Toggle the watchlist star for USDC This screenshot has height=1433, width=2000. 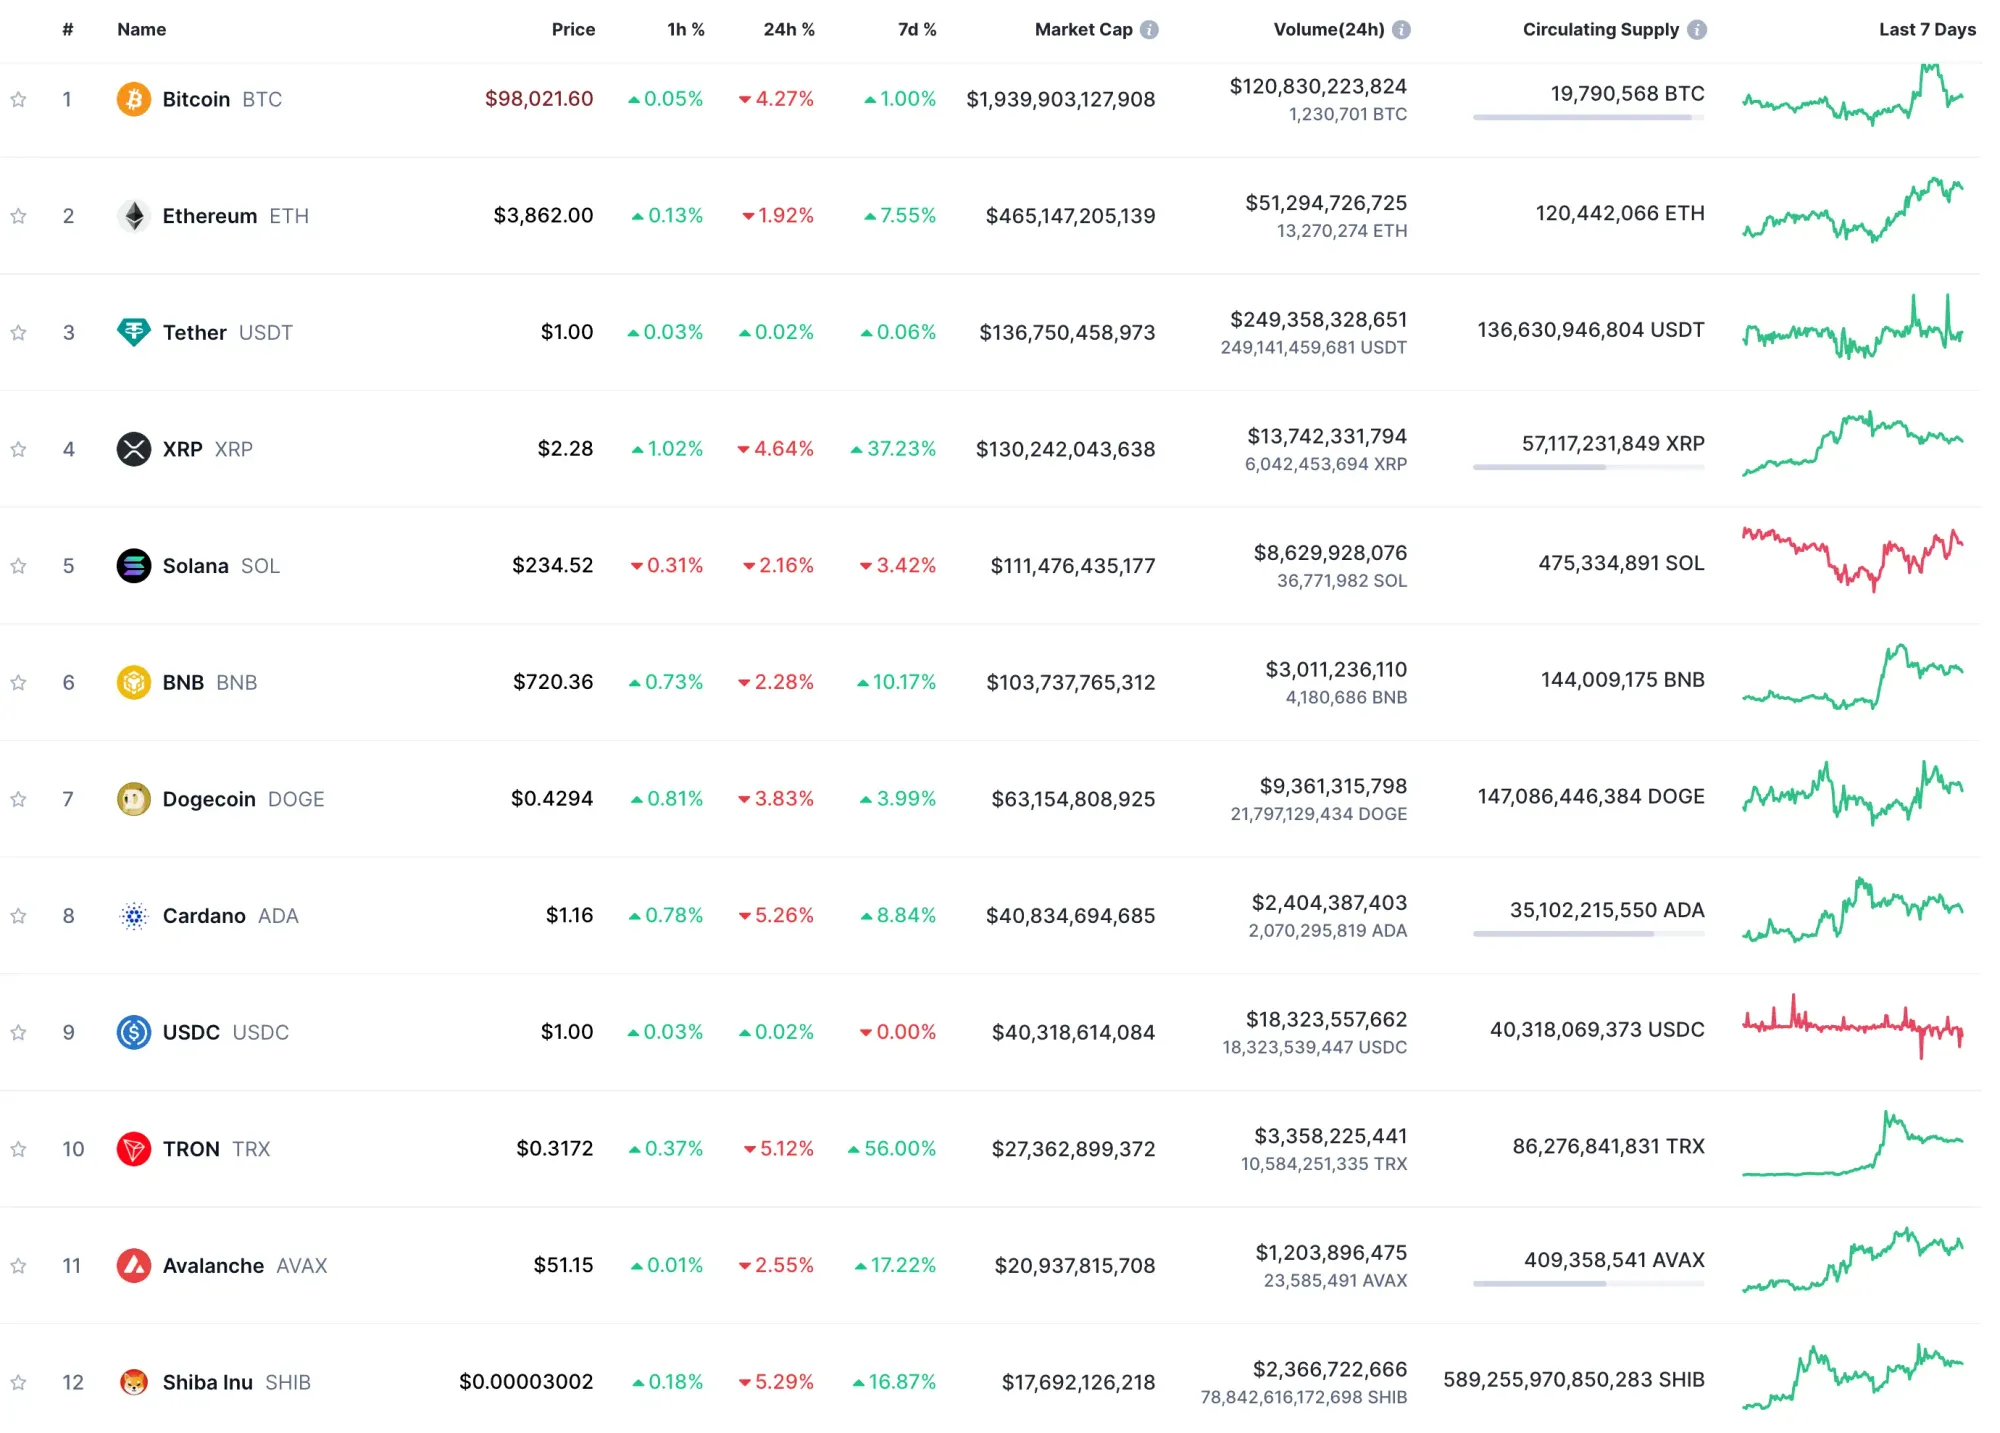click(18, 1032)
